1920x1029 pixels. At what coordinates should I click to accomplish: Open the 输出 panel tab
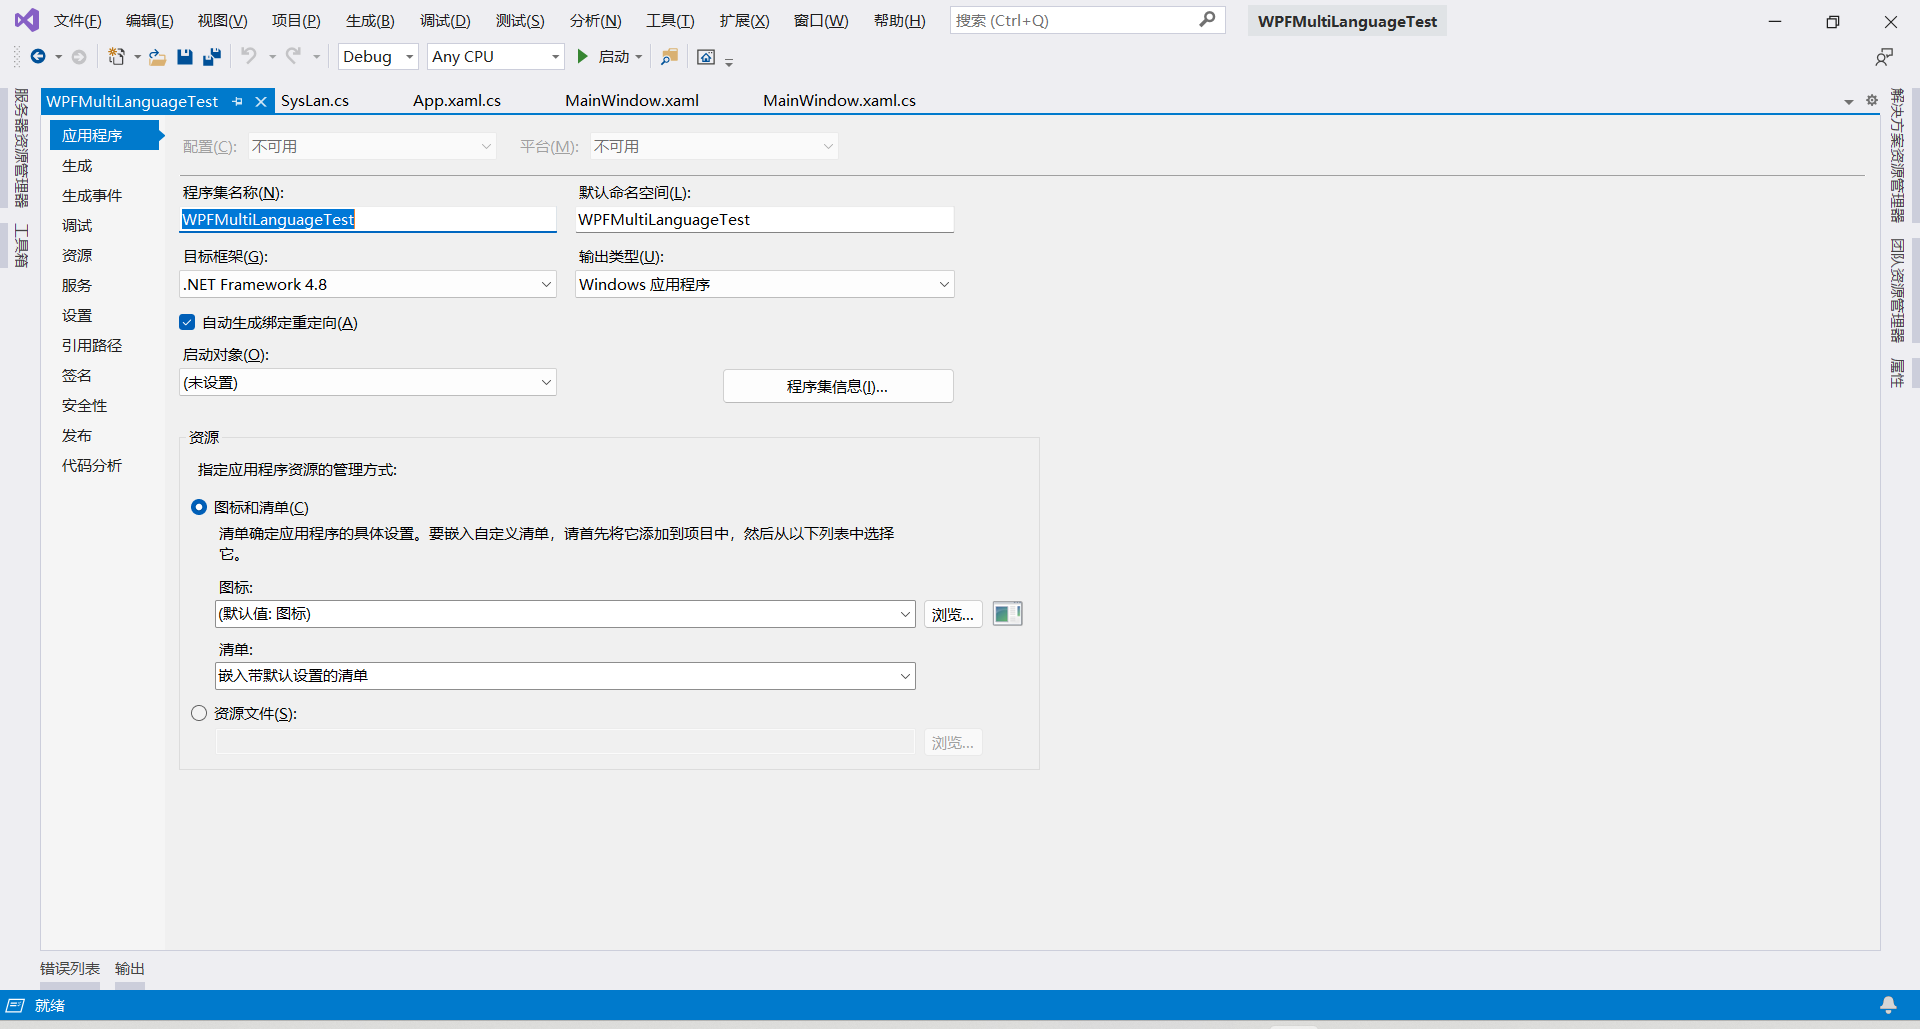130,968
